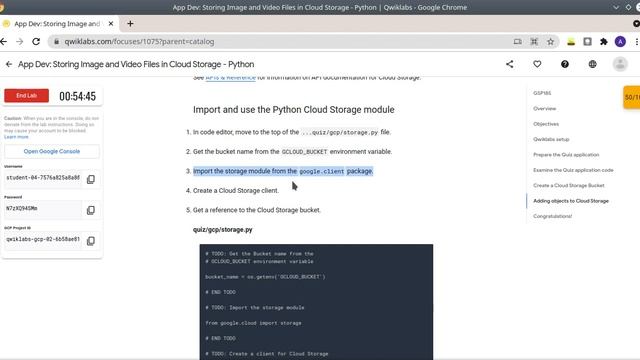Click the End Lab button
The height and width of the screenshot is (360, 640).
27,96
